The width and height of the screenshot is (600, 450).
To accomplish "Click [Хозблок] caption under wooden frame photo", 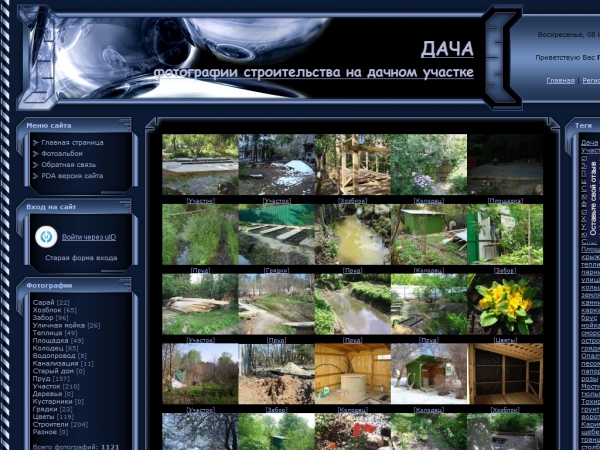I will [x=352, y=201].
